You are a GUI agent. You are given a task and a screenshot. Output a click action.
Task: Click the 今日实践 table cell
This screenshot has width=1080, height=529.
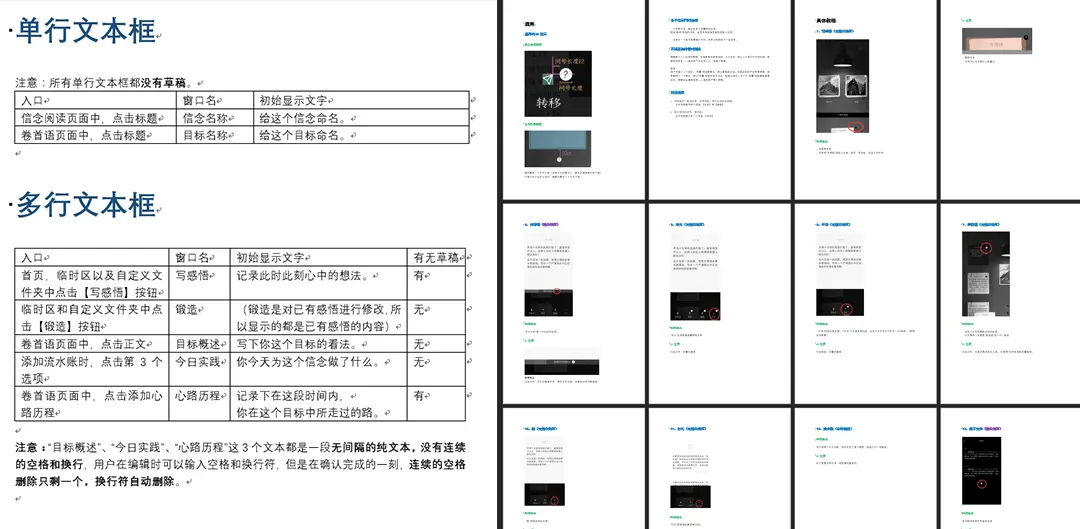pyautogui.click(x=197, y=361)
